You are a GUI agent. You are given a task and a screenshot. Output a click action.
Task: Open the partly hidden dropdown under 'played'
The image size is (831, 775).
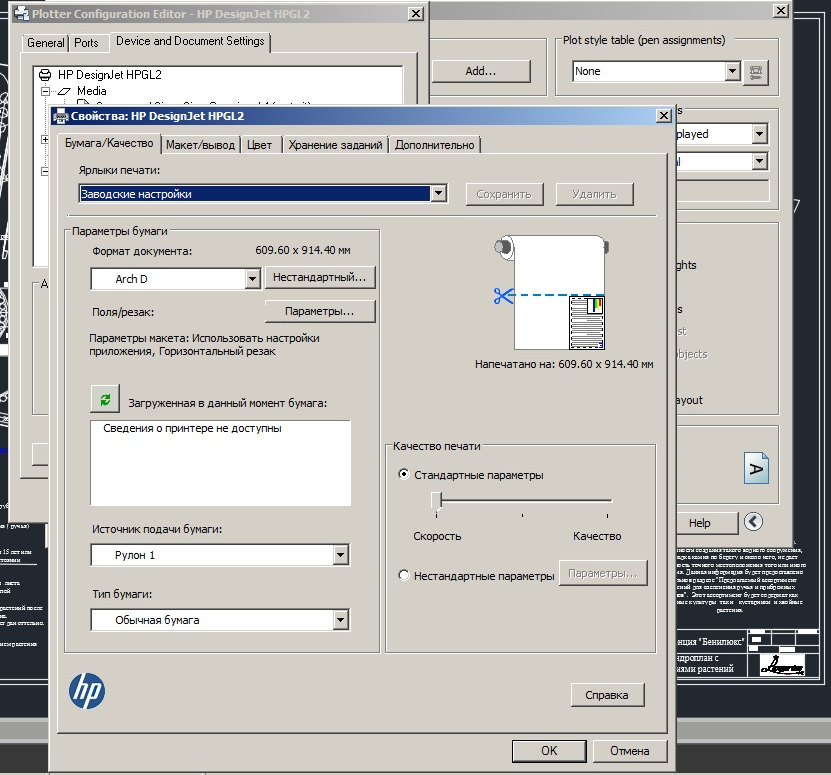(x=759, y=161)
